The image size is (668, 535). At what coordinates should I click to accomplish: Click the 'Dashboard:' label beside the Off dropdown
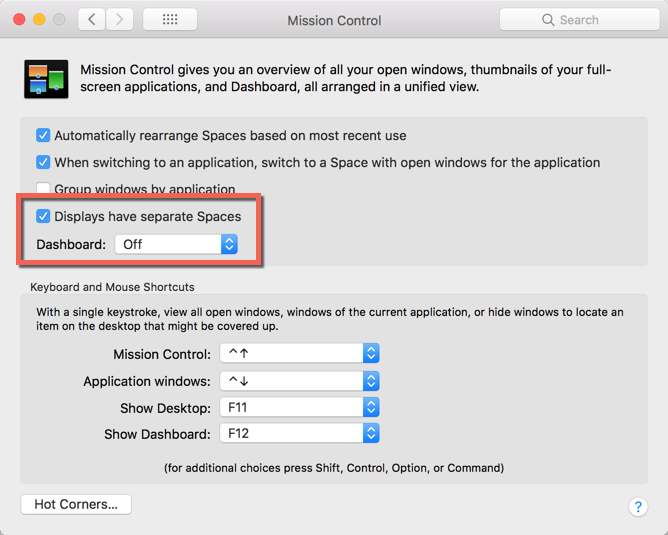[x=71, y=244]
